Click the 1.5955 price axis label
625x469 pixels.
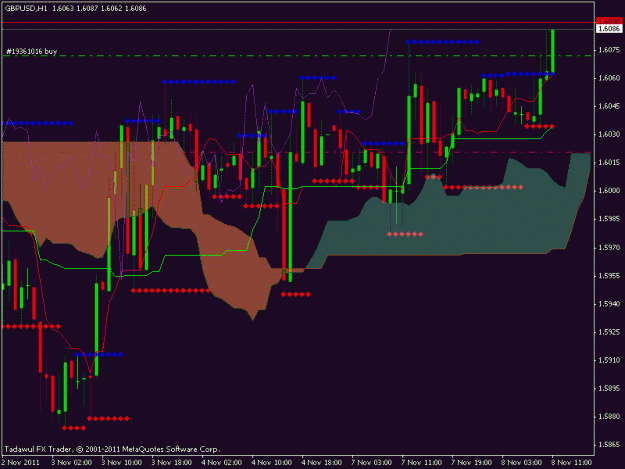(609, 276)
